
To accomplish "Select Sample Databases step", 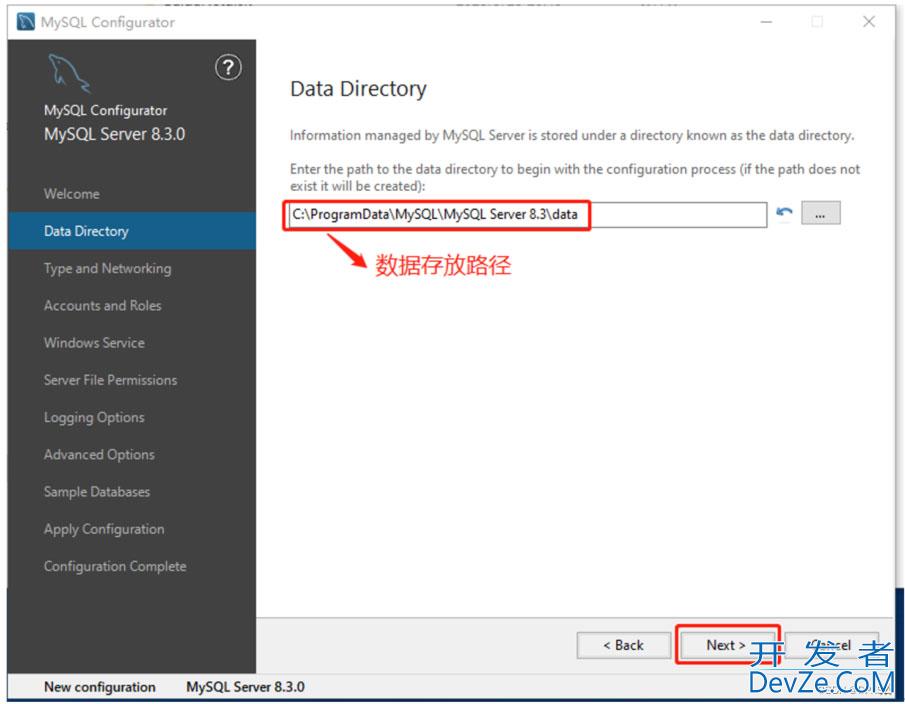I will [x=97, y=492].
